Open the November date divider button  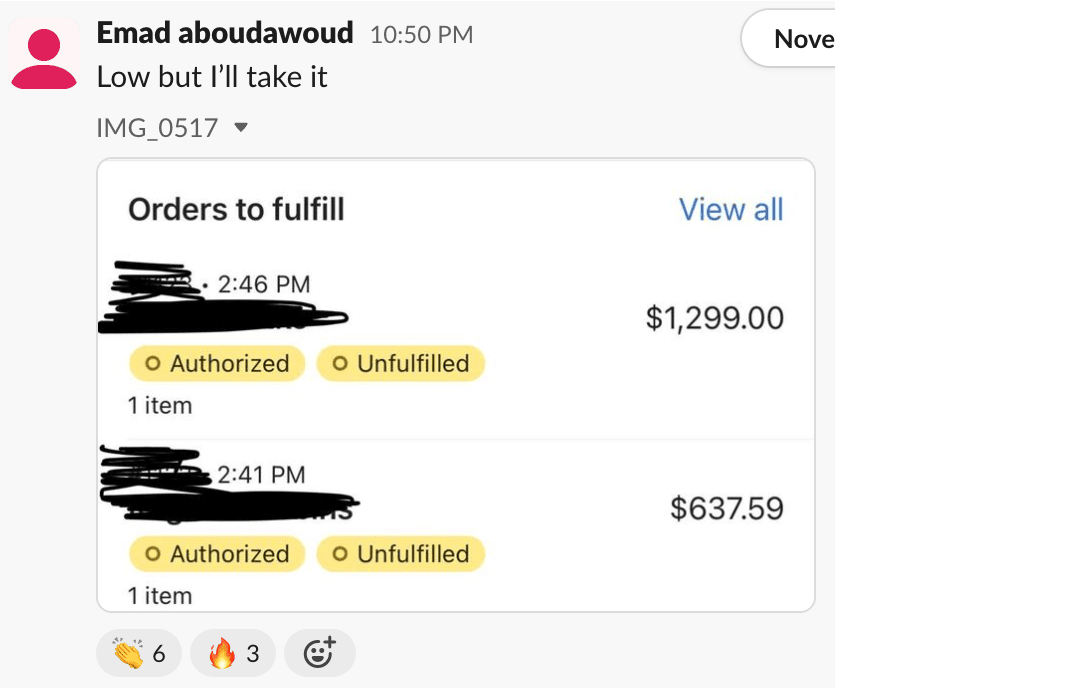790,39
